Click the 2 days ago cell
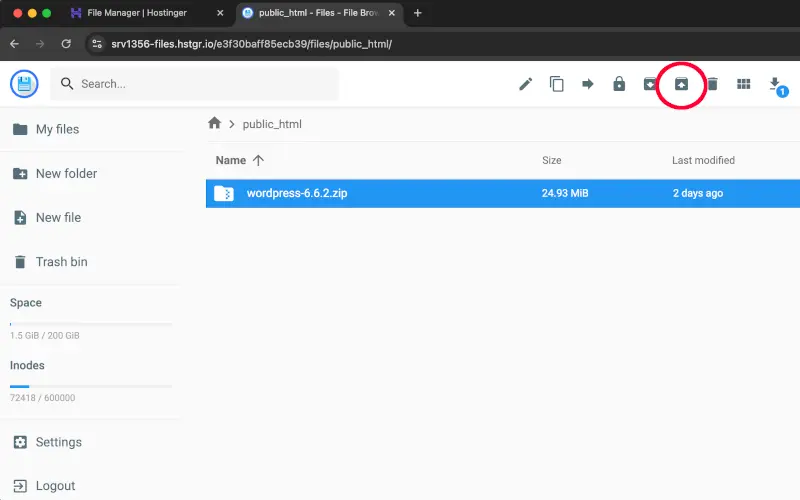 (697, 193)
